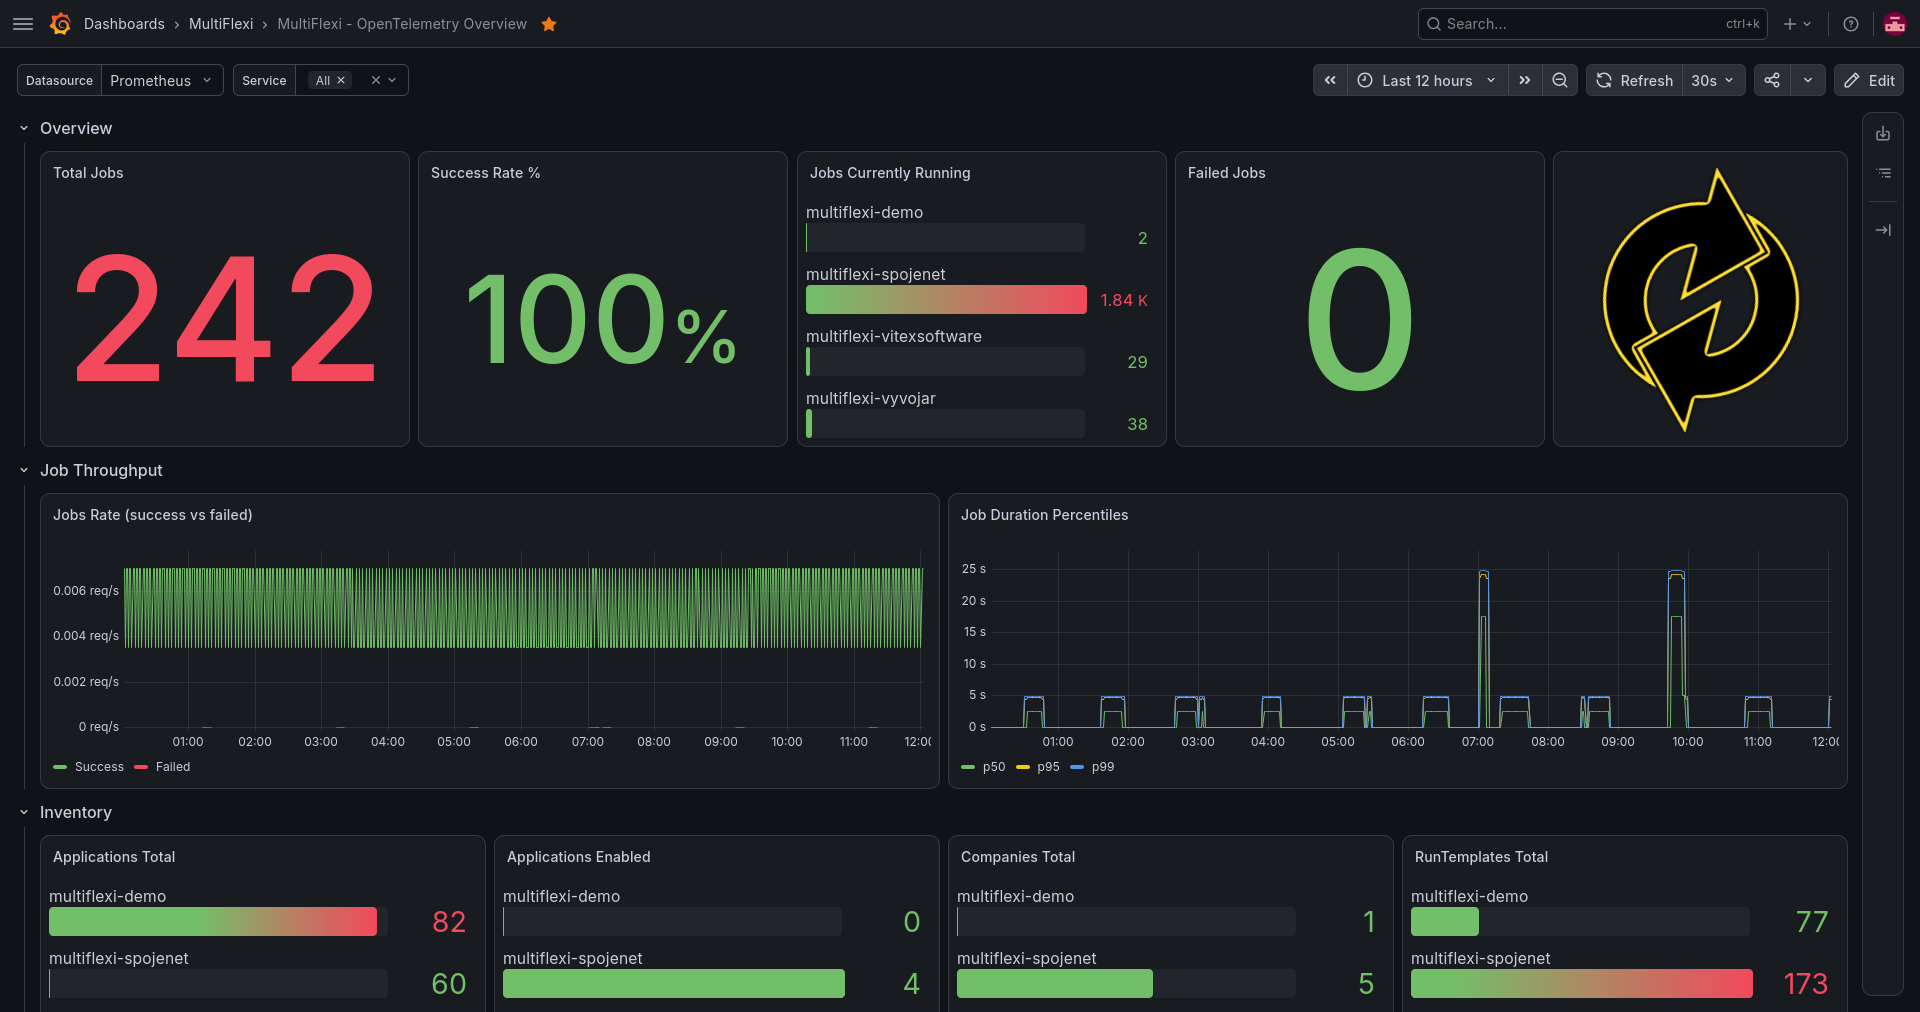The width and height of the screenshot is (1920, 1012).
Task: Collapse the Overview row
Action: click(x=24, y=128)
